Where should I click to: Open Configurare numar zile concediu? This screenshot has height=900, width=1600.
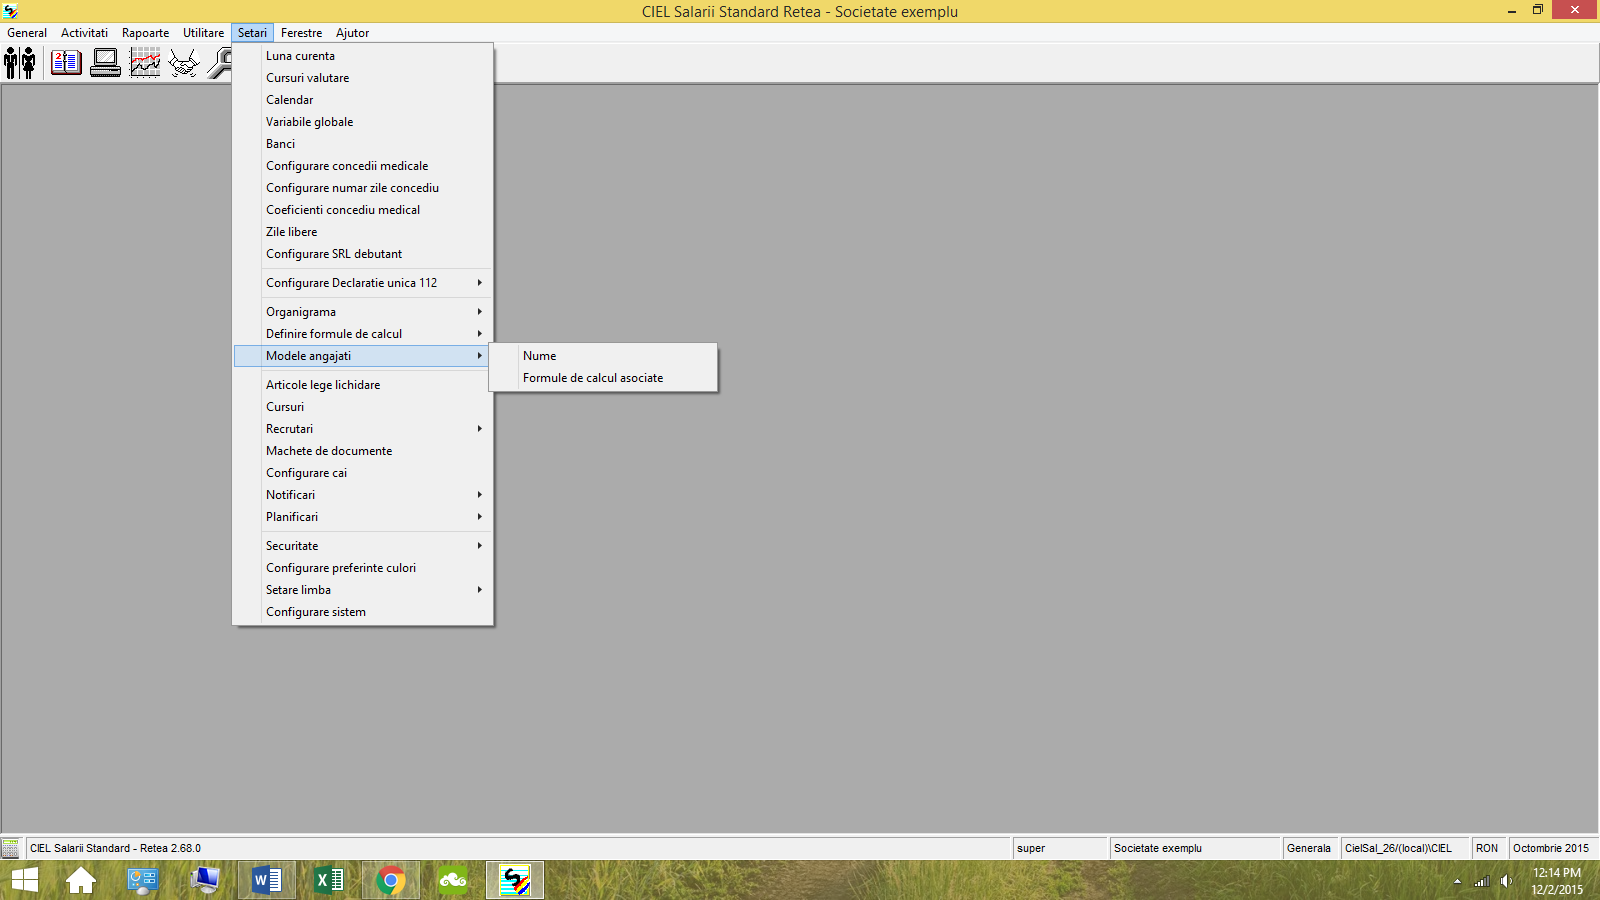363,188
